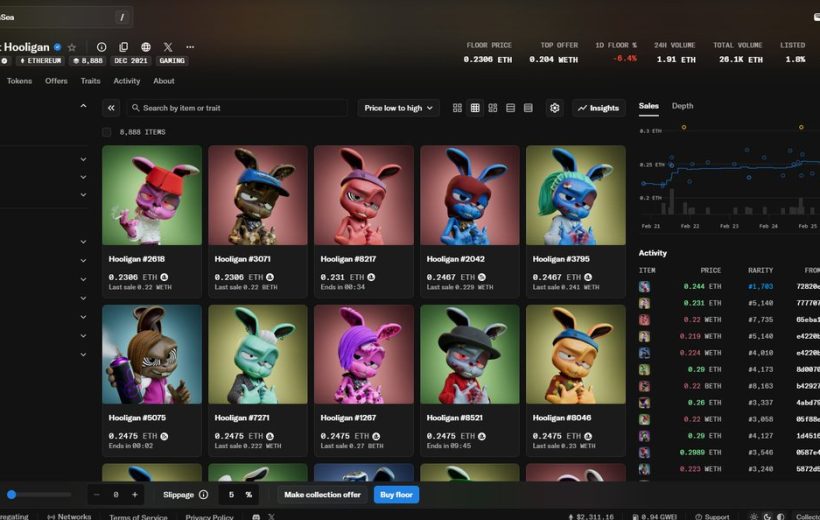Expand the fourth filter chevron below the divider
The image size is (820, 520).
(83, 242)
